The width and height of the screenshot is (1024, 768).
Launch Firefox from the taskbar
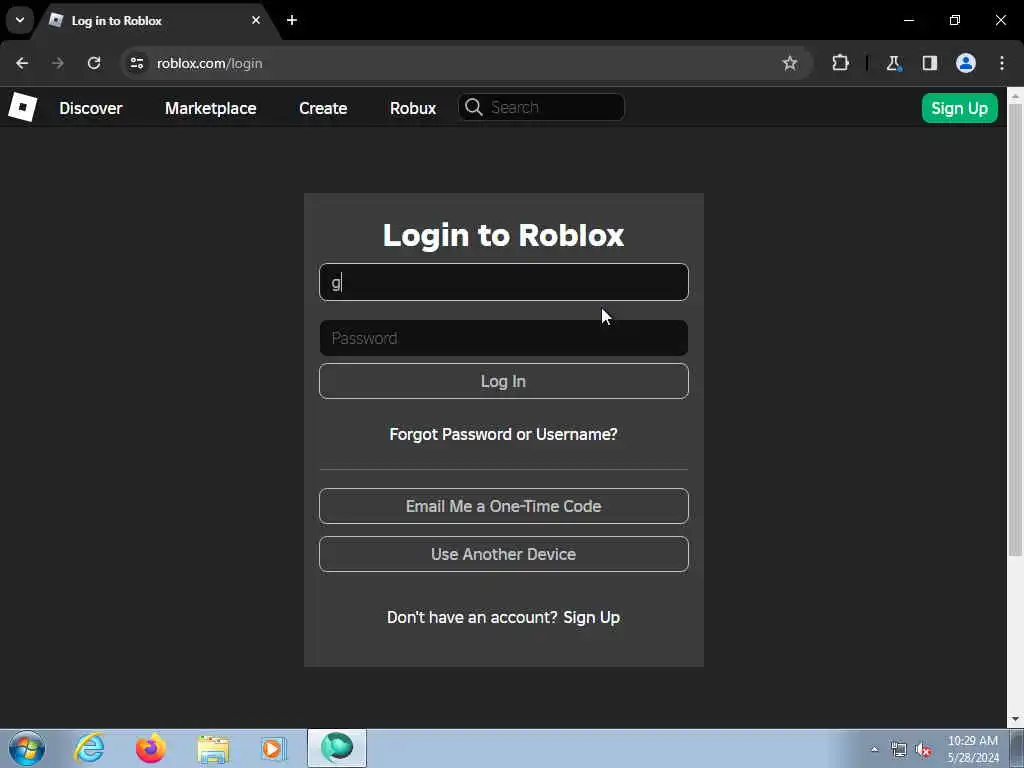click(150, 748)
